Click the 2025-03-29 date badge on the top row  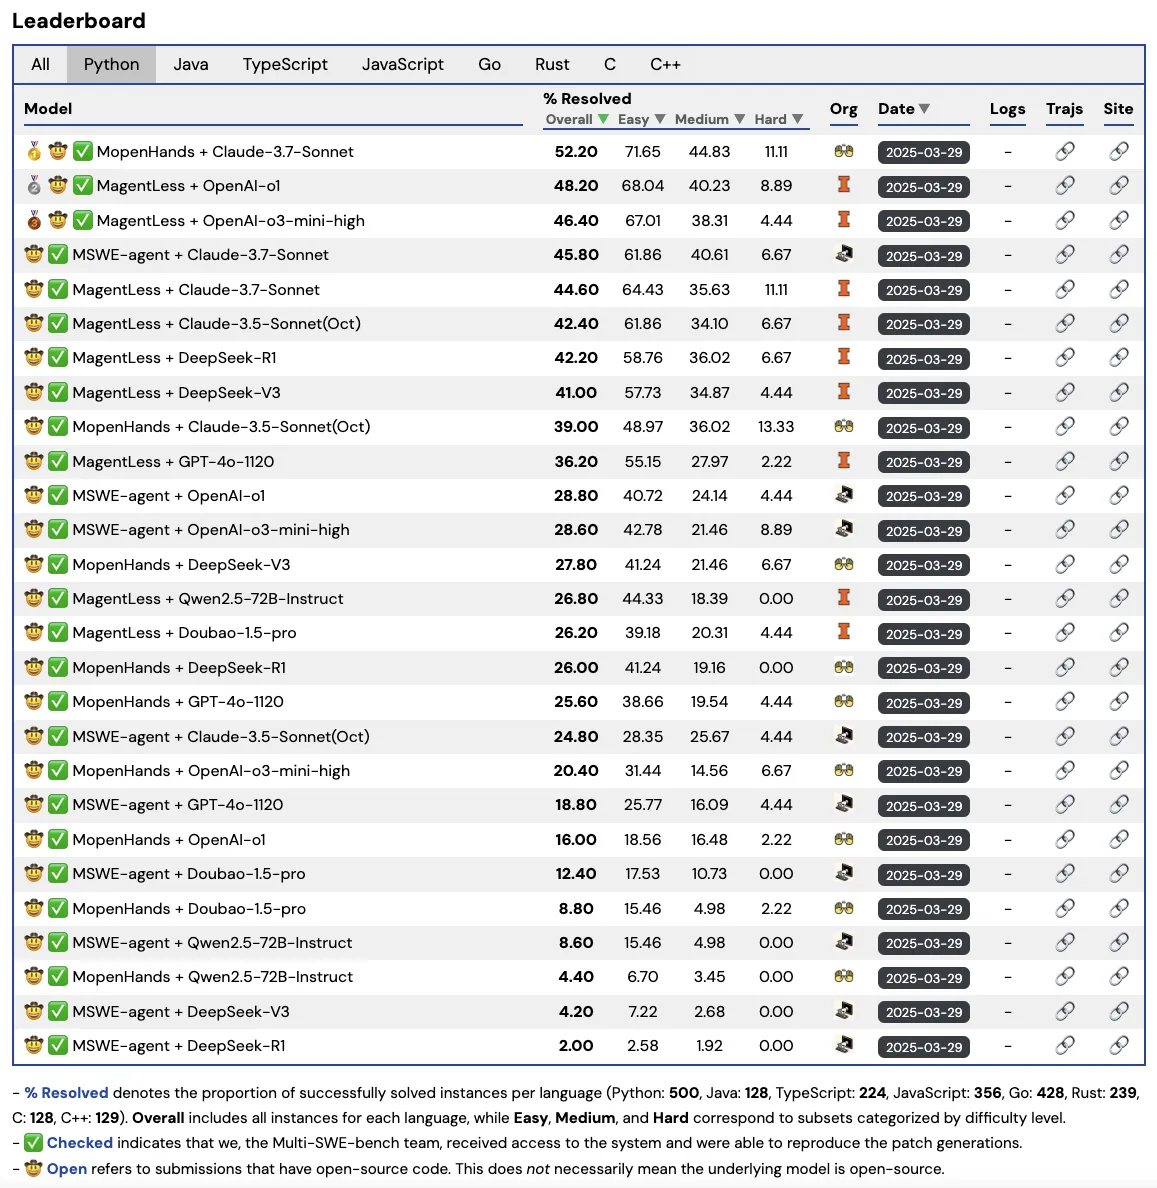coord(923,151)
